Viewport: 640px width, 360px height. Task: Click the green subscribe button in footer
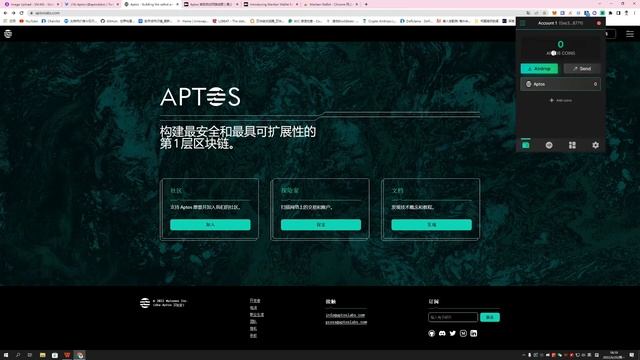tap(490, 317)
